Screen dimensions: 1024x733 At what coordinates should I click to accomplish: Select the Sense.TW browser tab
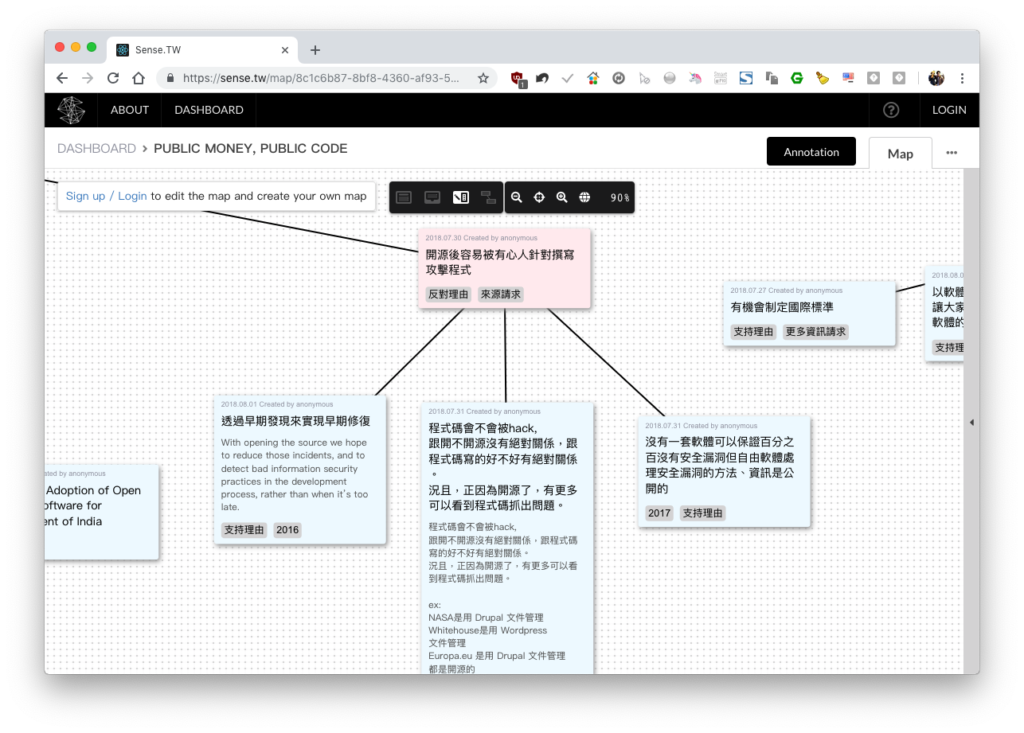click(x=202, y=50)
